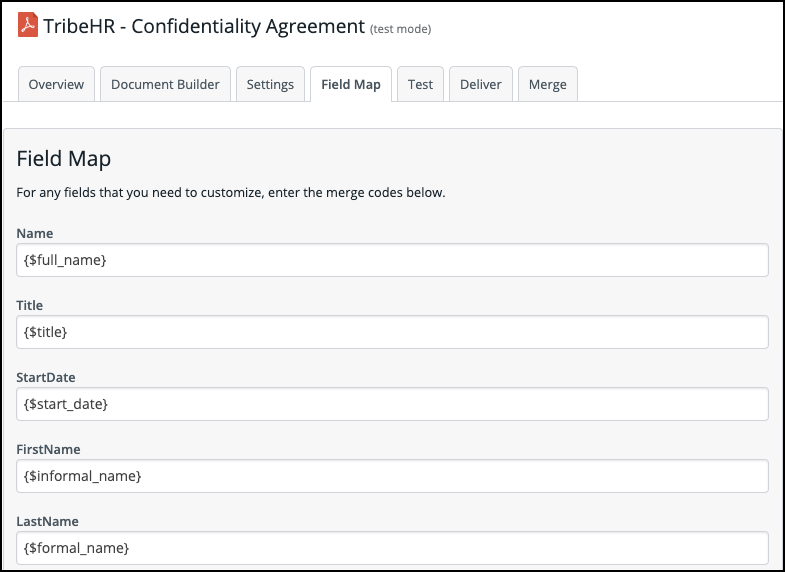785x572 pixels.
Task: Click into the Title merge code field
Action: 392,332
